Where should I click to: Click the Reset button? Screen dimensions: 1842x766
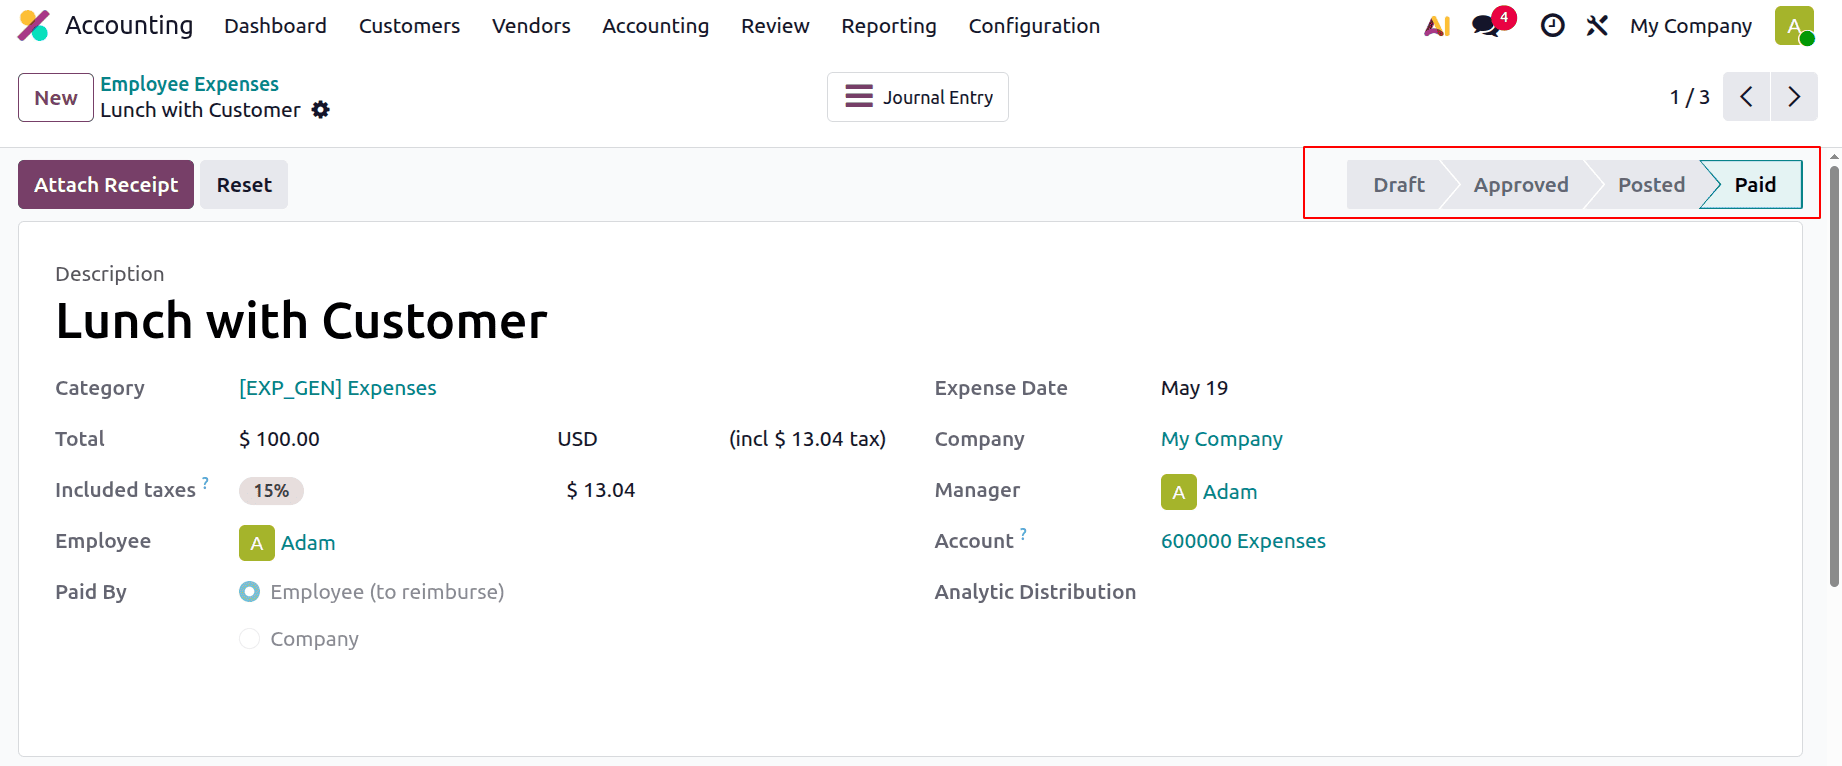(x=244, y=185)
